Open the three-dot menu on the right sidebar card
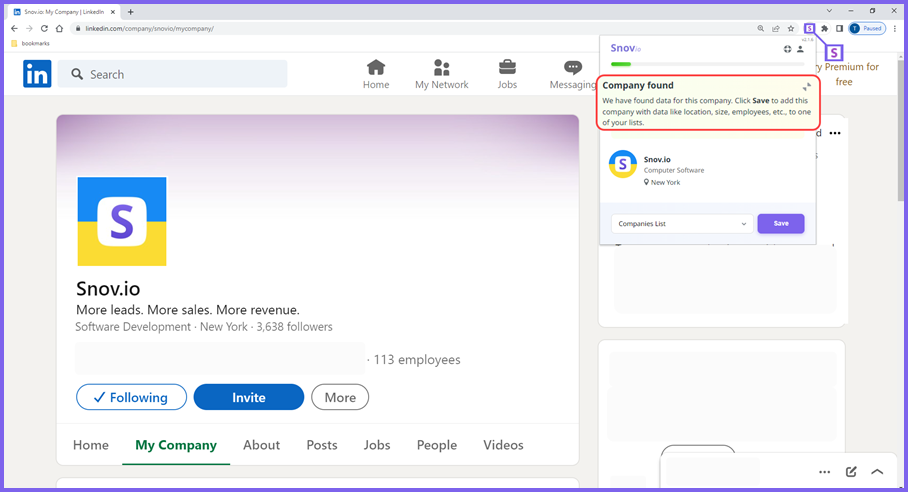 [x=834, y=133]
